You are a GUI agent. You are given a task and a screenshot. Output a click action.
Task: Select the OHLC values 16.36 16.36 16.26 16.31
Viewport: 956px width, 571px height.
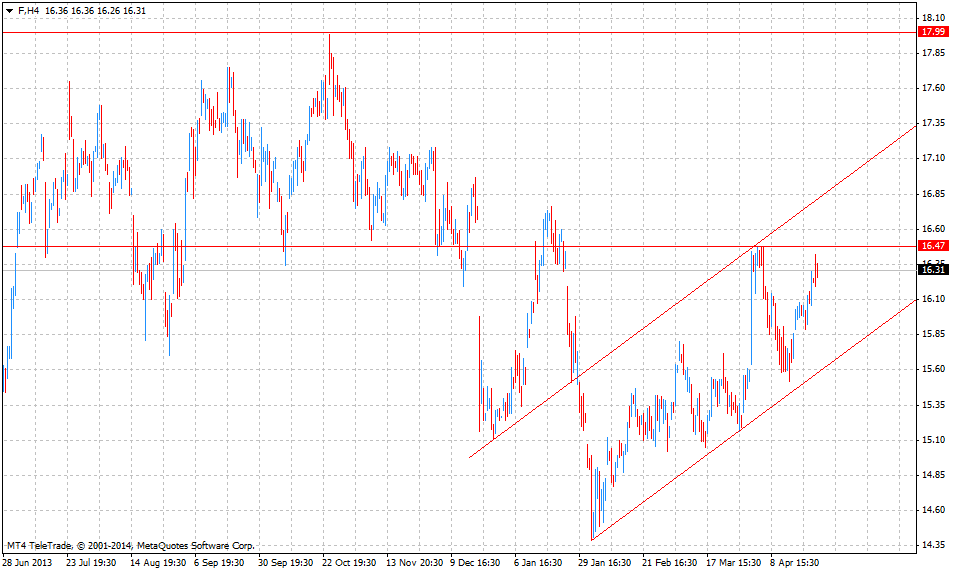click(x=95, y=11)
